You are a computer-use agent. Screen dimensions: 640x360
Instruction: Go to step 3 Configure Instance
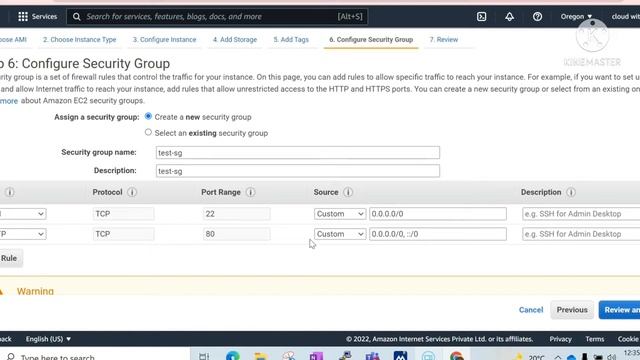(x=164, y=40)
